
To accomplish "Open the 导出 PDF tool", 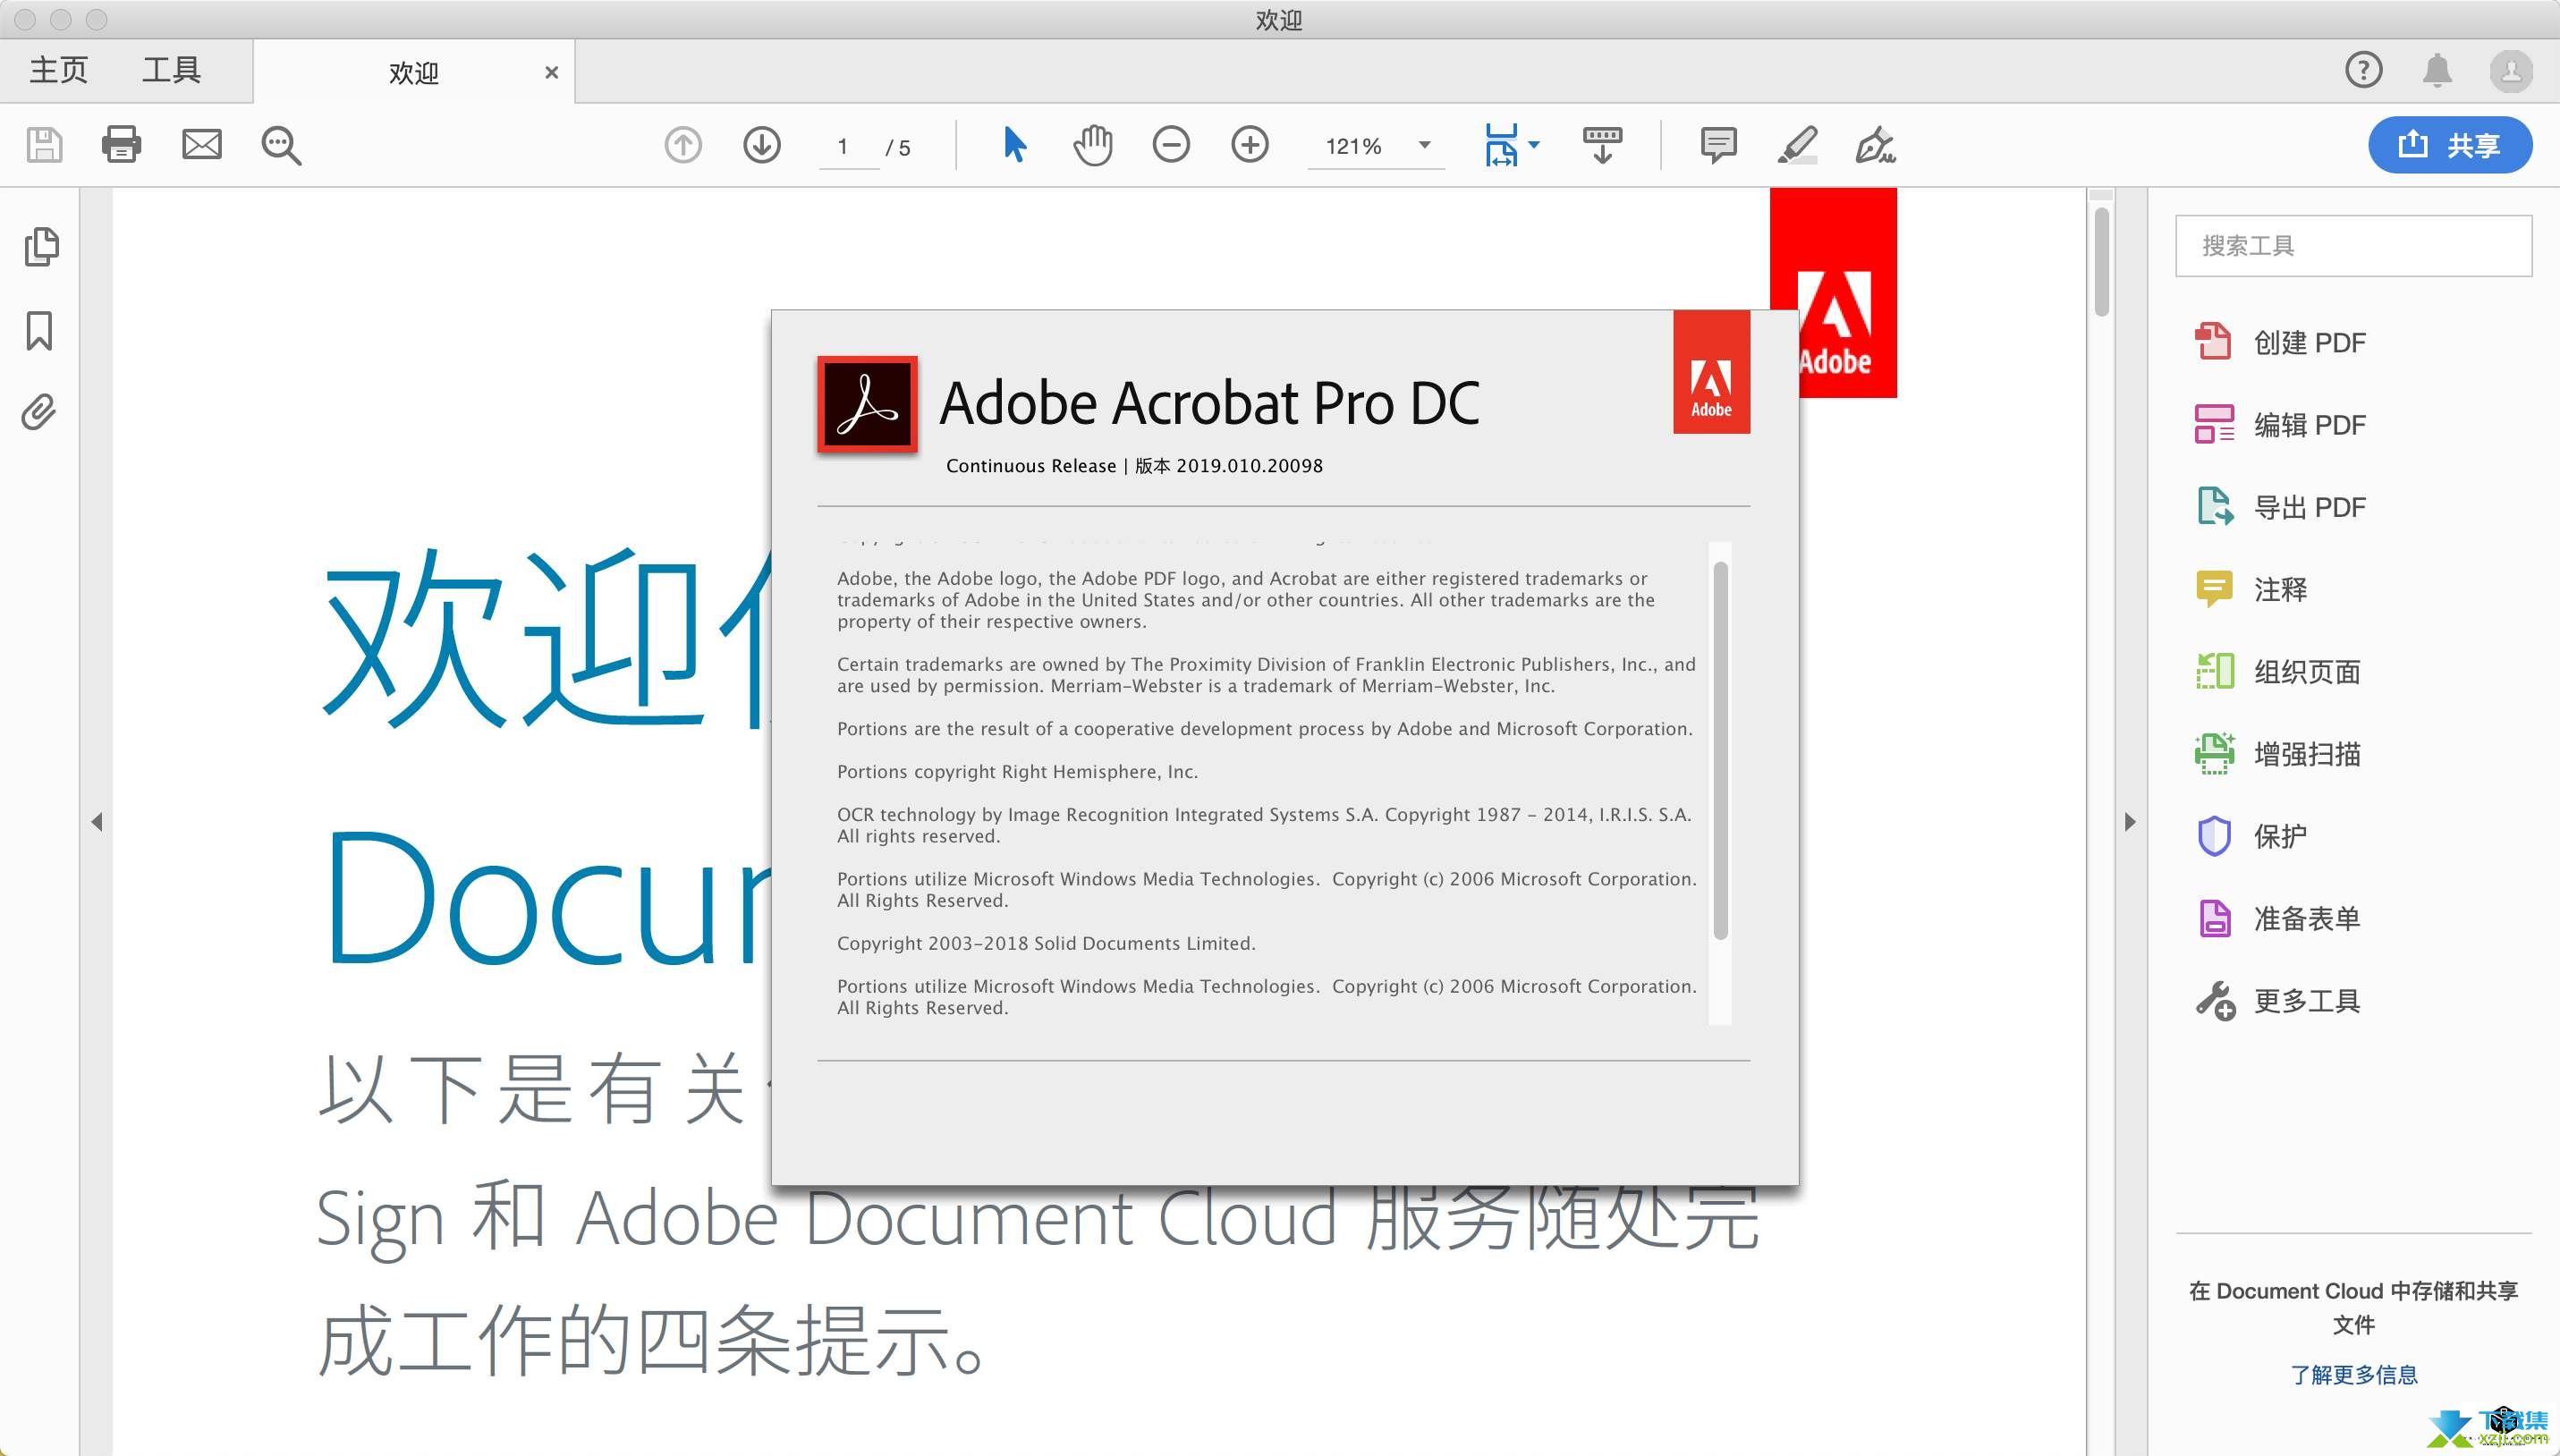I will pyautogui.click(x=2280, y=507).
